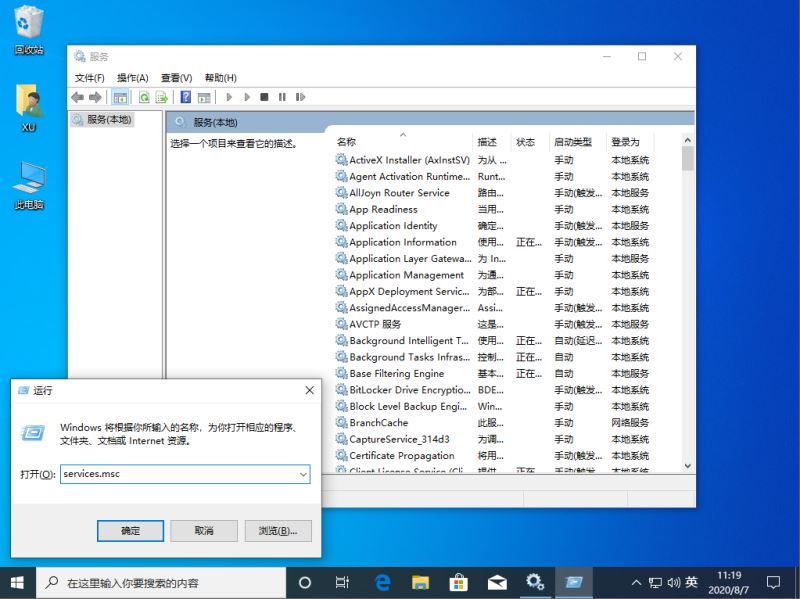The width and height of the screenshot is (800, 599).
Task: Open Settings from the taskbar gear icon
Action: tap(535, 581)
